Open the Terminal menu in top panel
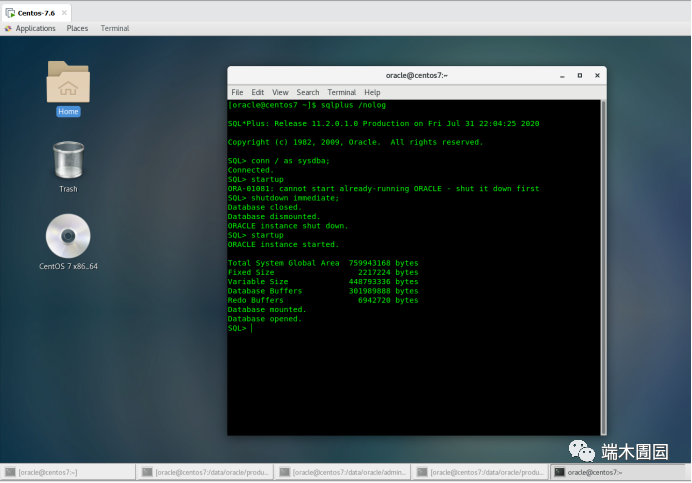 pyautogui.click(x=115, y=28)
